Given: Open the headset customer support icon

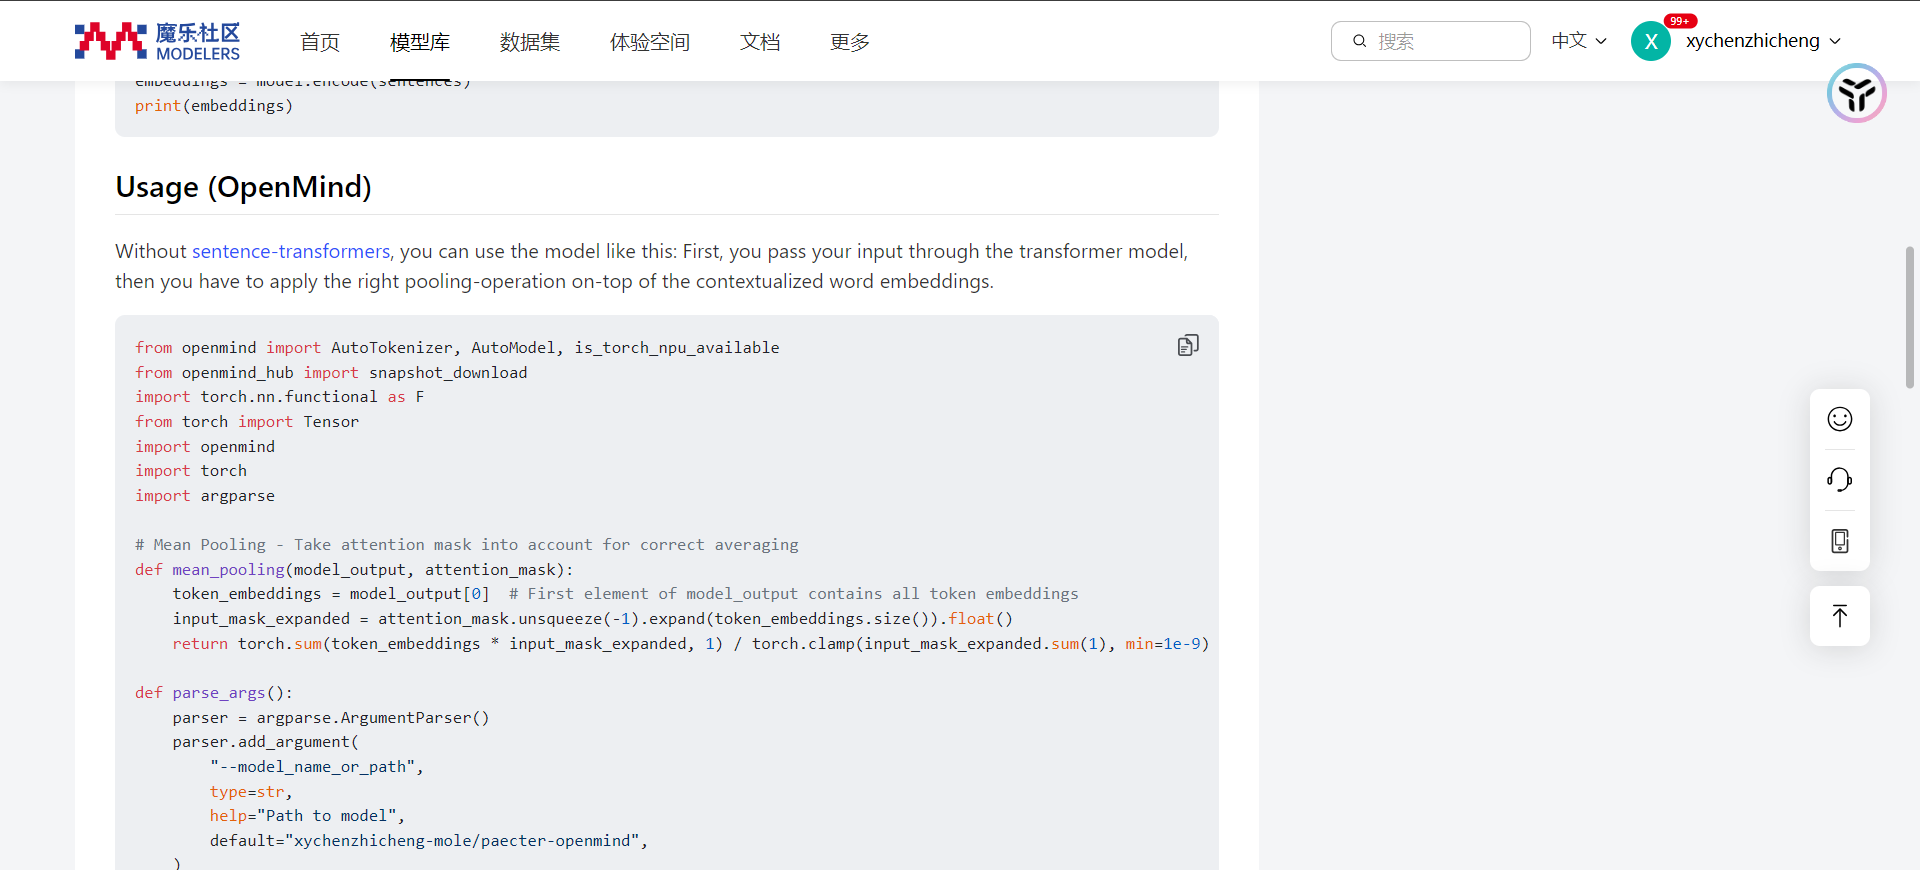Looking at the screenshot, I should (x=1840, y=480).
